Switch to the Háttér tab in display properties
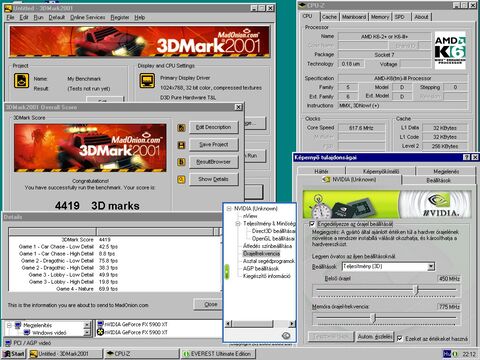Screen dimensions: 480x360 [x=321, y=171]
